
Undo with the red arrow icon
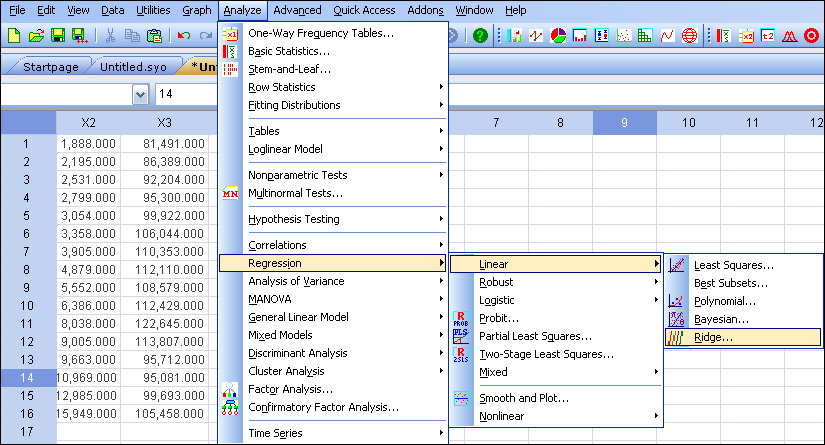tap(184, 36)
